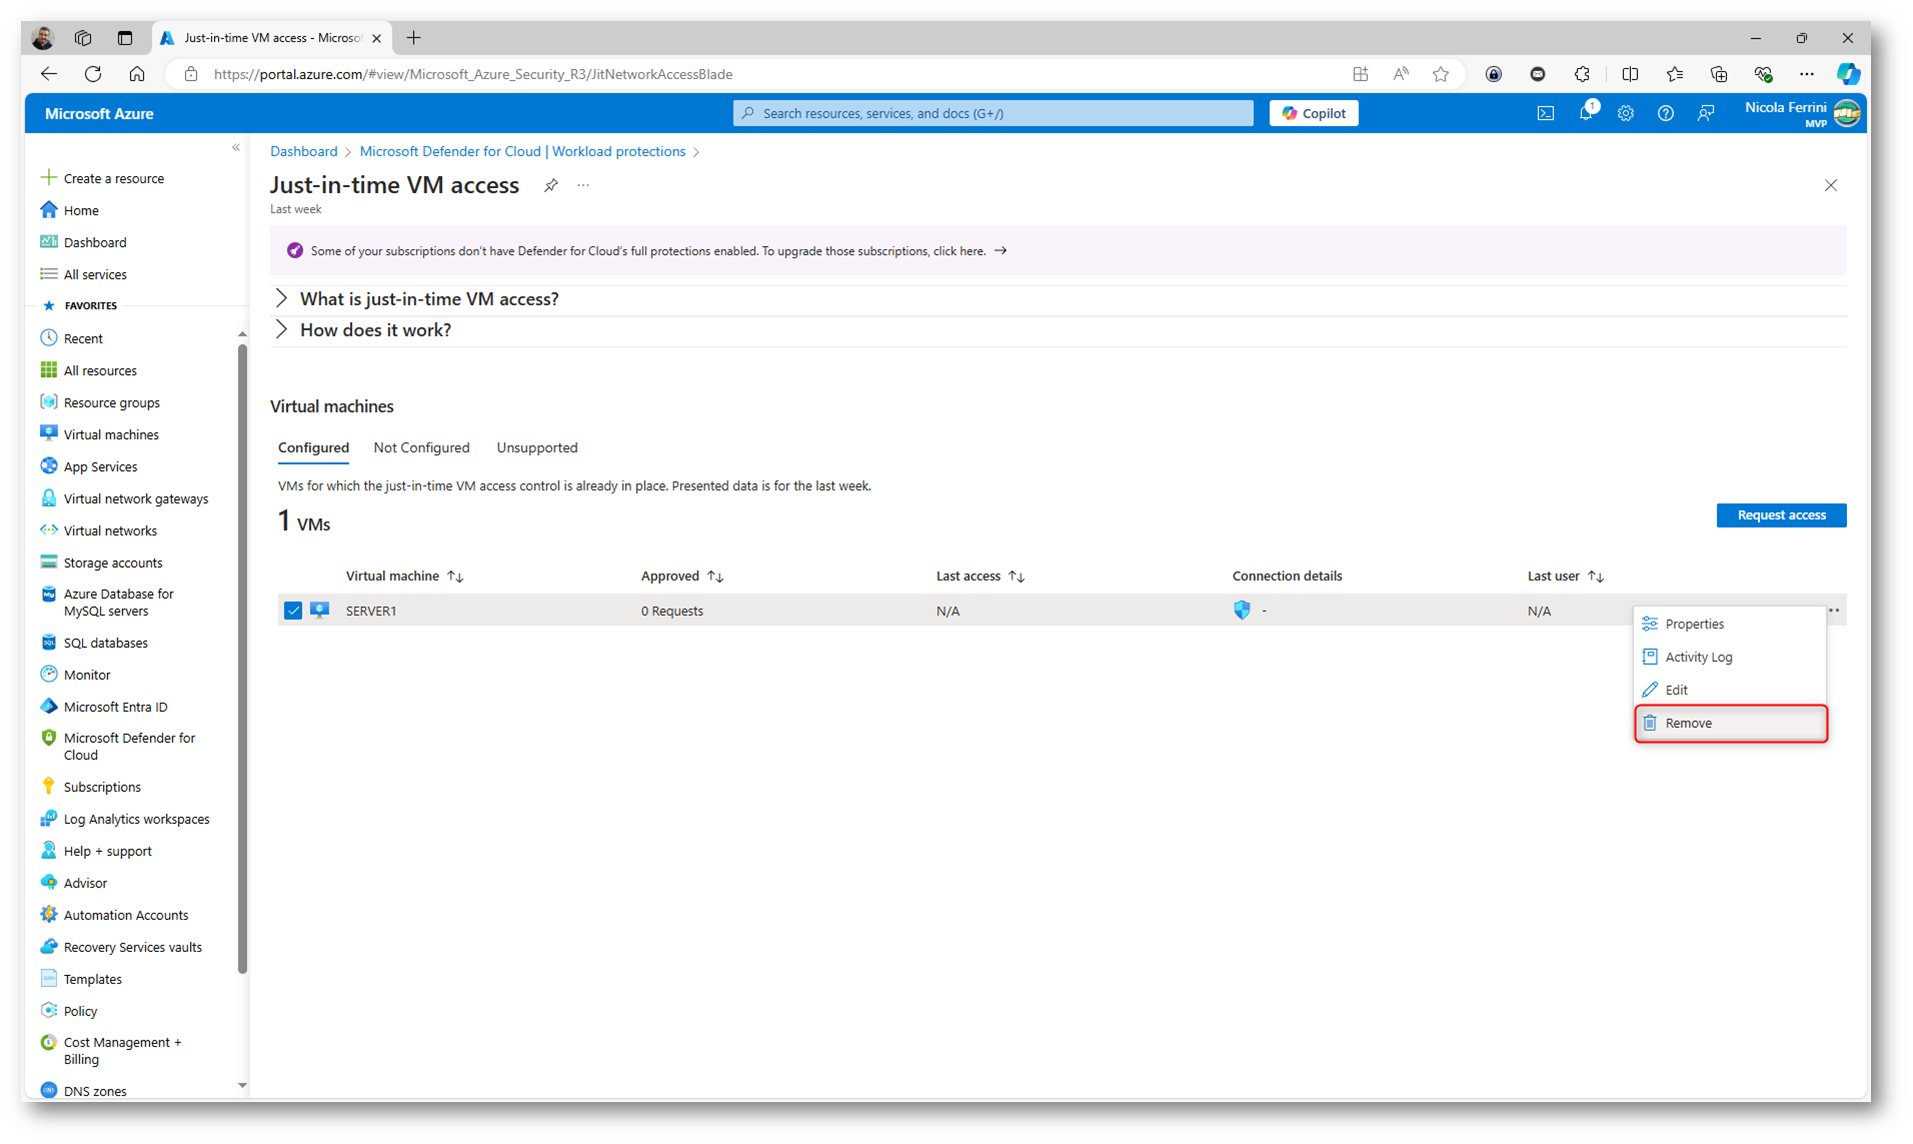
Task: Uncheck the SERVER1 row checkbox
Action: click(x=292, y=610)
